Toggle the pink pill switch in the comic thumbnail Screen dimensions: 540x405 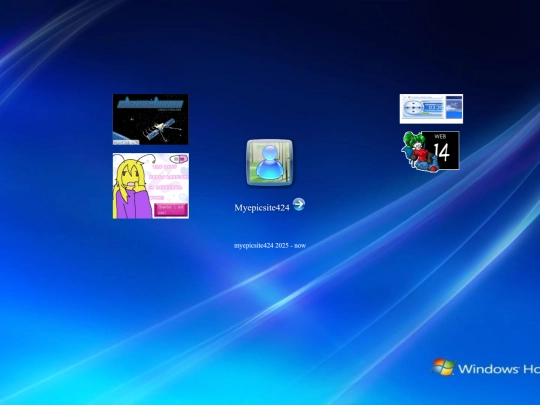[x=180, y=159]
